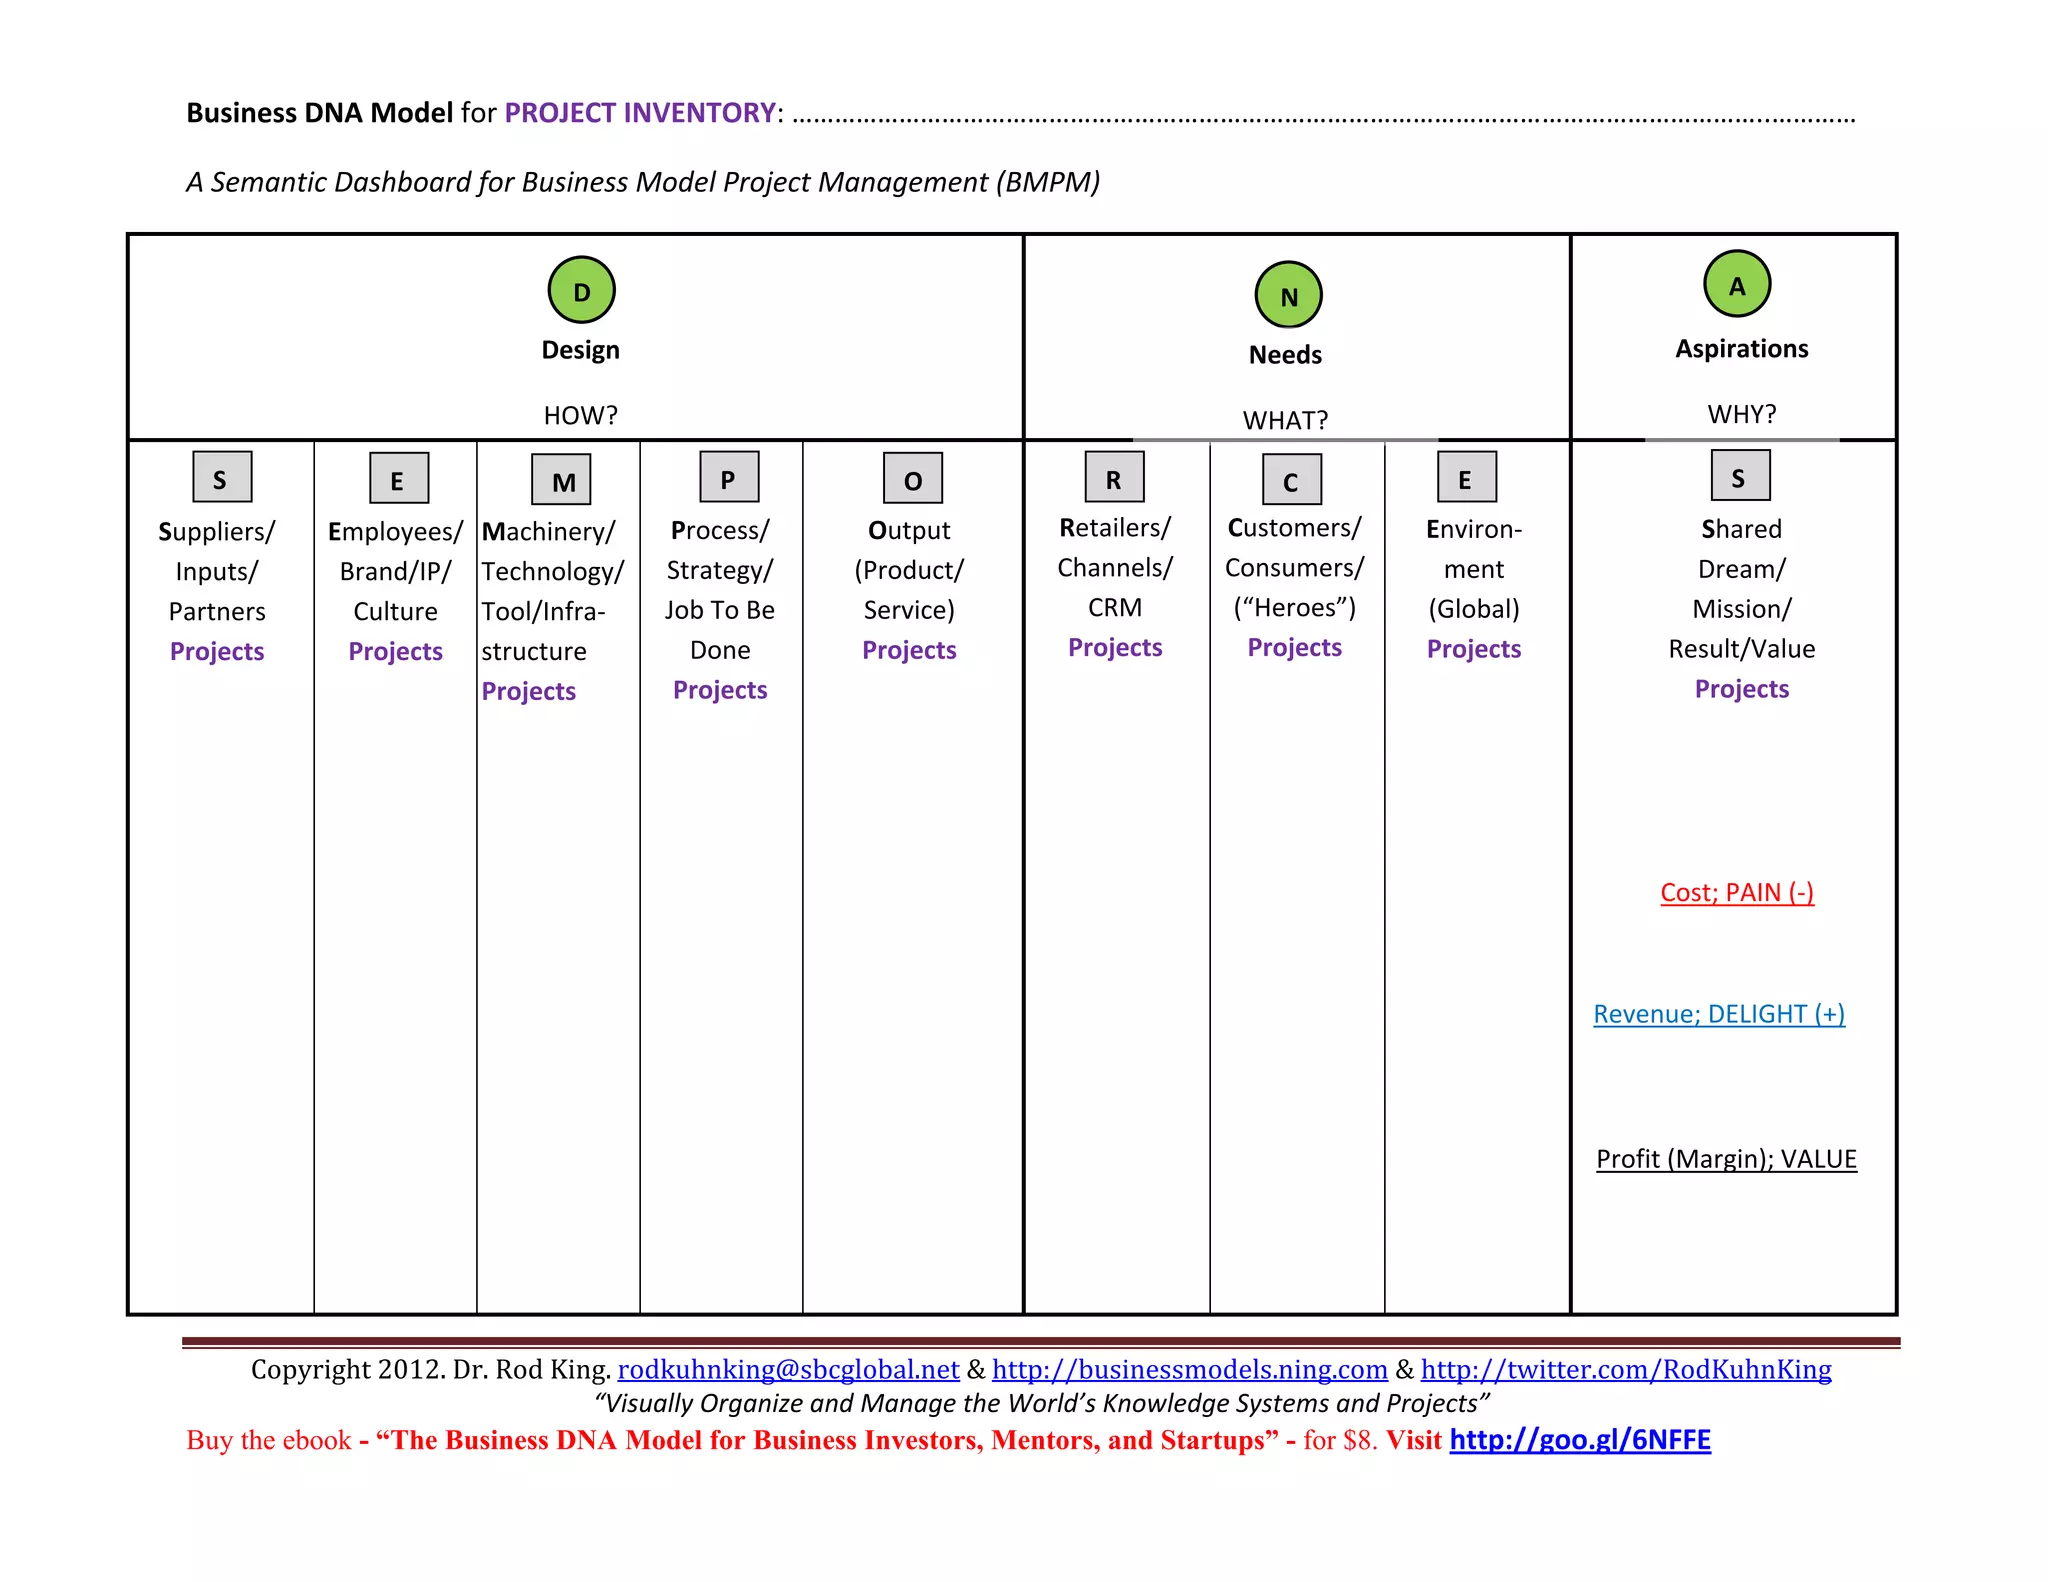
Task: Click the Job To Be label
Action: point(720,611)
